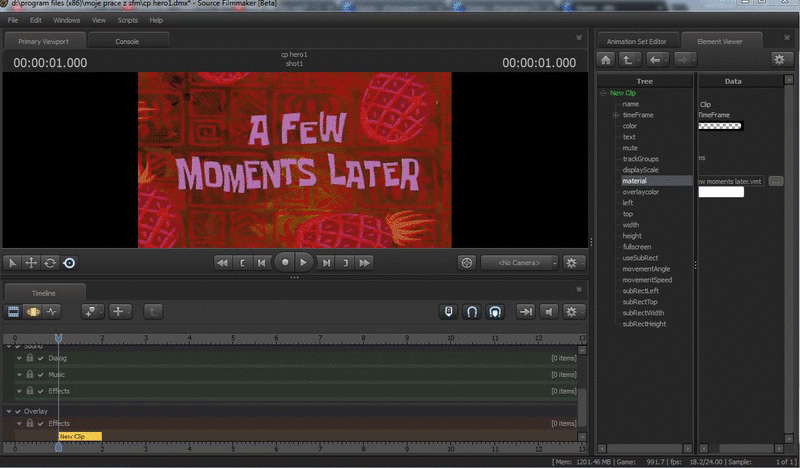
Task: Click the Element Viewer up-level arrow
Action: (629, 60)
